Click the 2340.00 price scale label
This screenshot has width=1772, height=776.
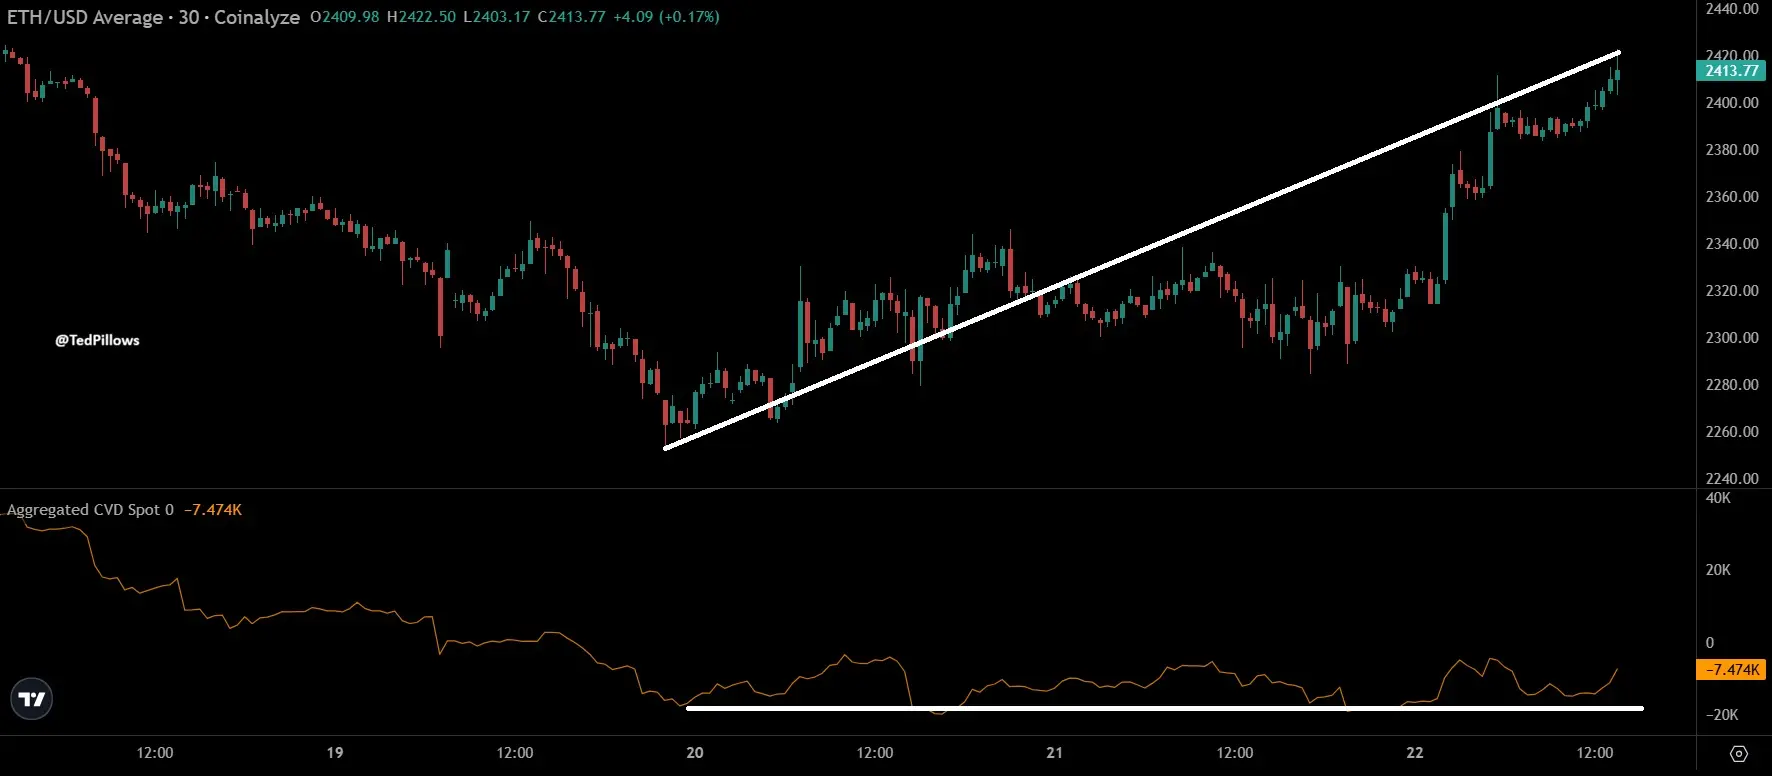[x=1732, y=244]
